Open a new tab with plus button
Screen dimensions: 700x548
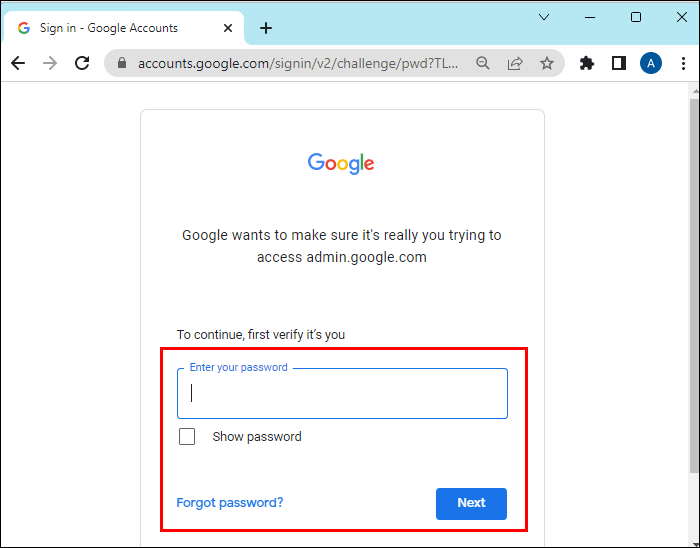click(x=266, y=28)
